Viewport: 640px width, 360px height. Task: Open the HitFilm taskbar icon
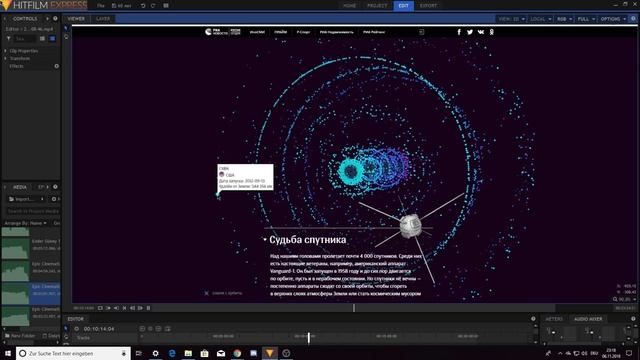(270, 353)
